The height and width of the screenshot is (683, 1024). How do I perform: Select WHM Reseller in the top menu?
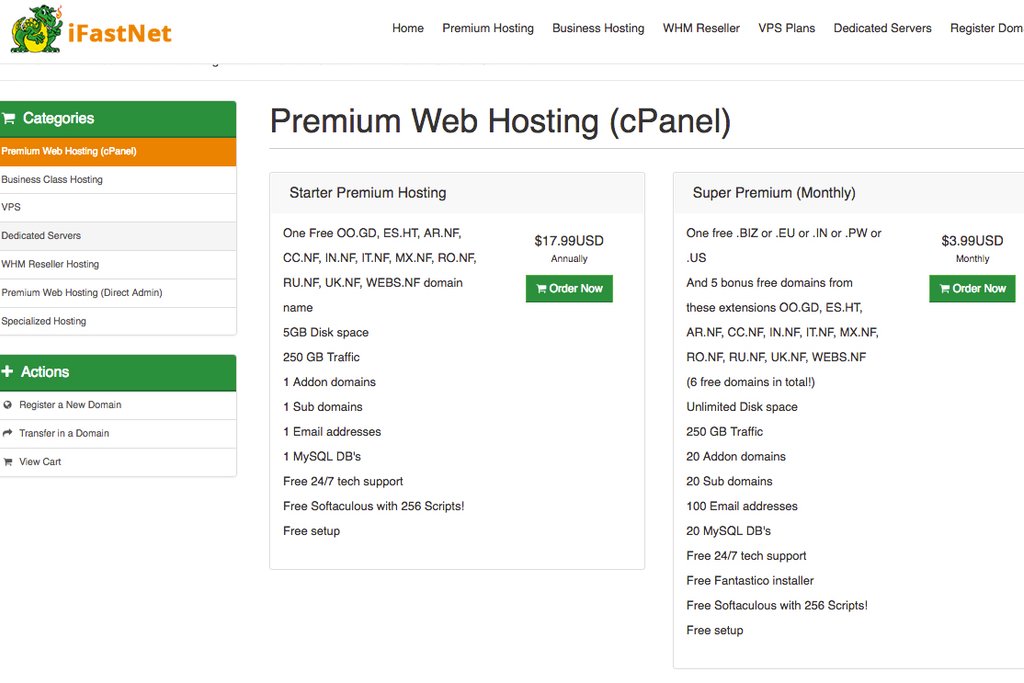pyautogui.click(x=701, y=28)
